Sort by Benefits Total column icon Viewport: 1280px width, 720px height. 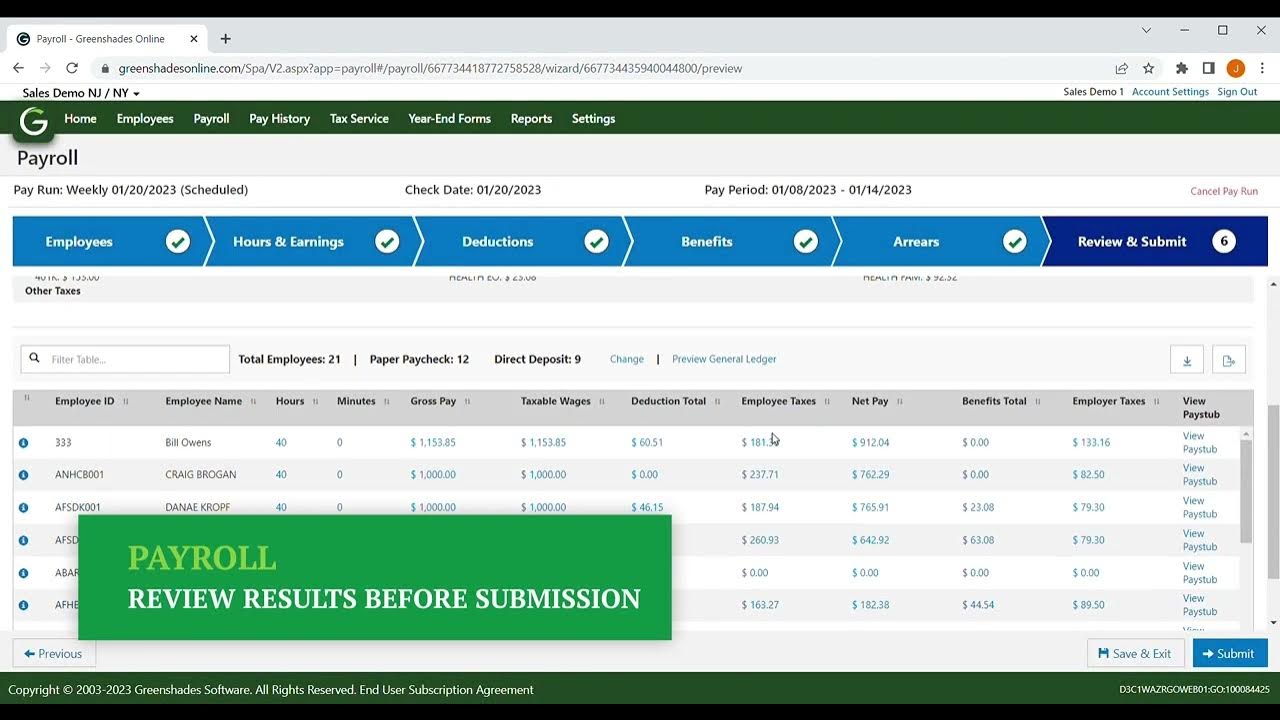point(1038,402)
